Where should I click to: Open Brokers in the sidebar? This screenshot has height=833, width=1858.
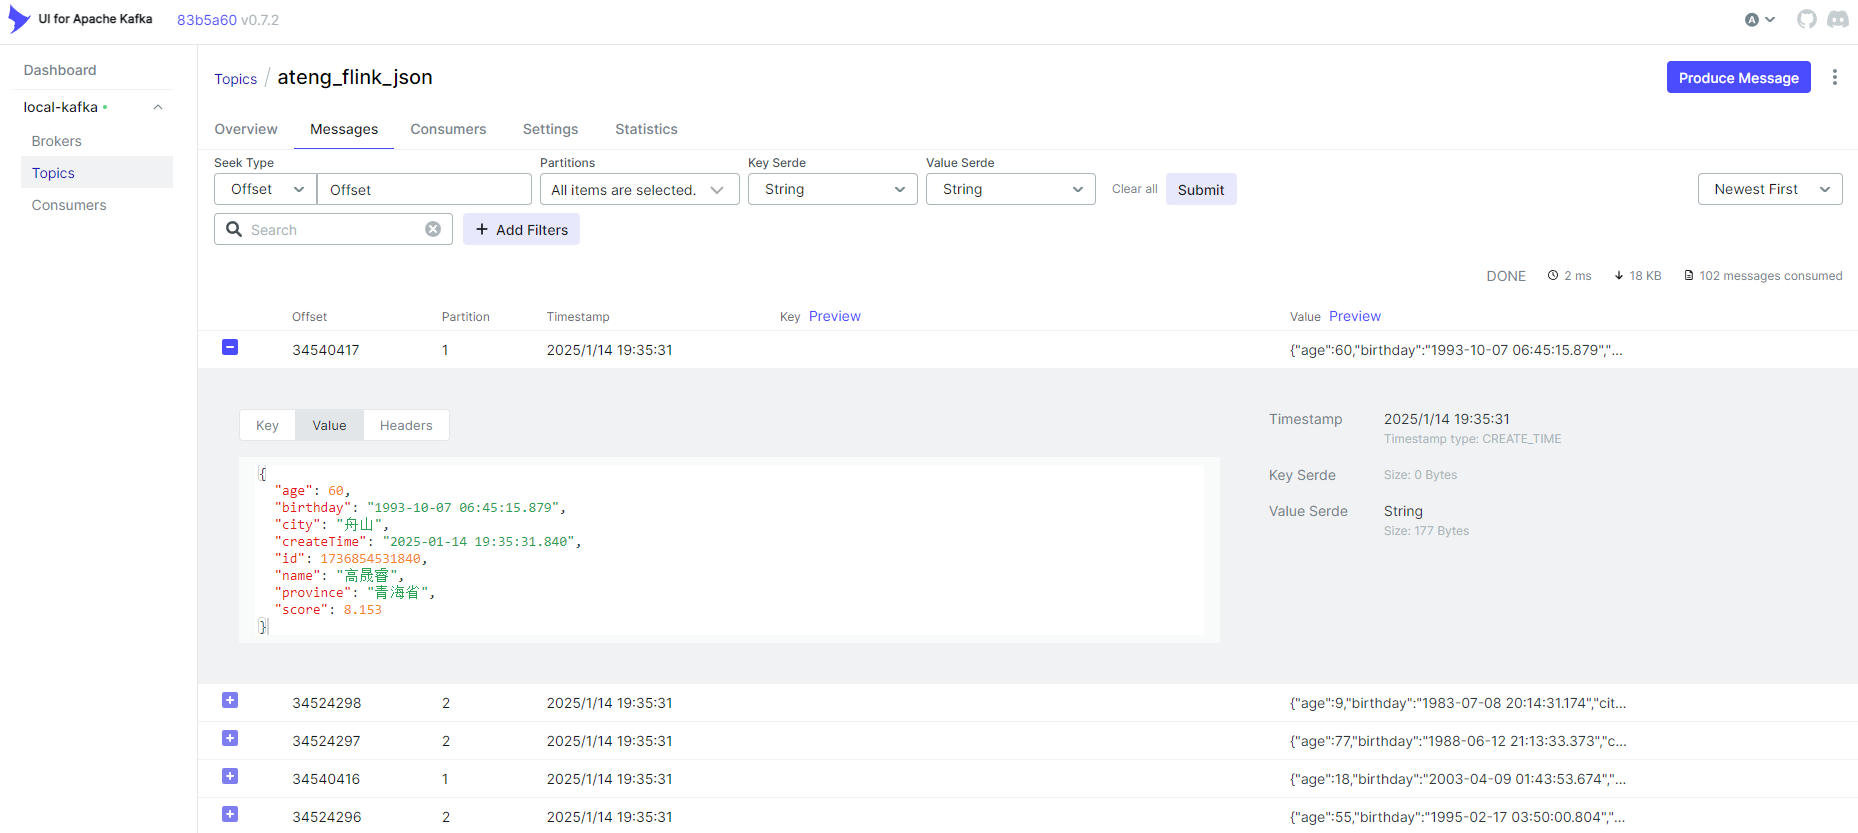click(57, 141)
